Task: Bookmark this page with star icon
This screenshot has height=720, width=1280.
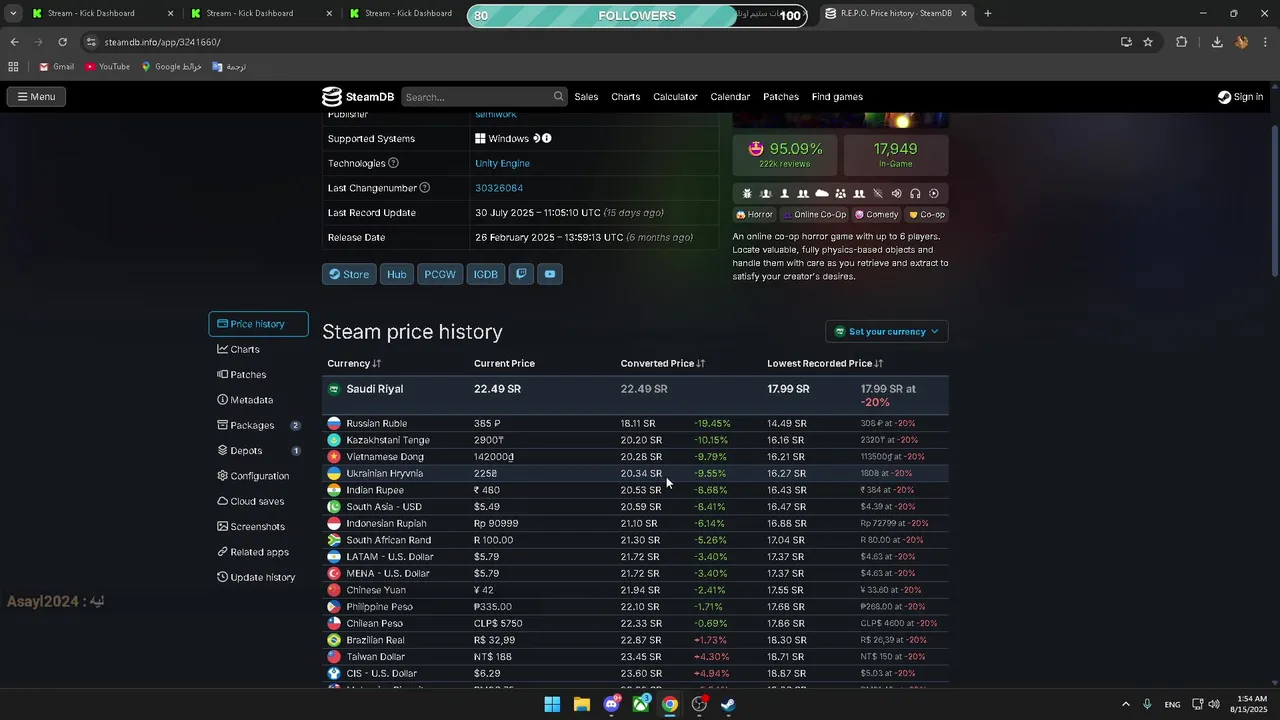Action: click(x=1148, y=42)
